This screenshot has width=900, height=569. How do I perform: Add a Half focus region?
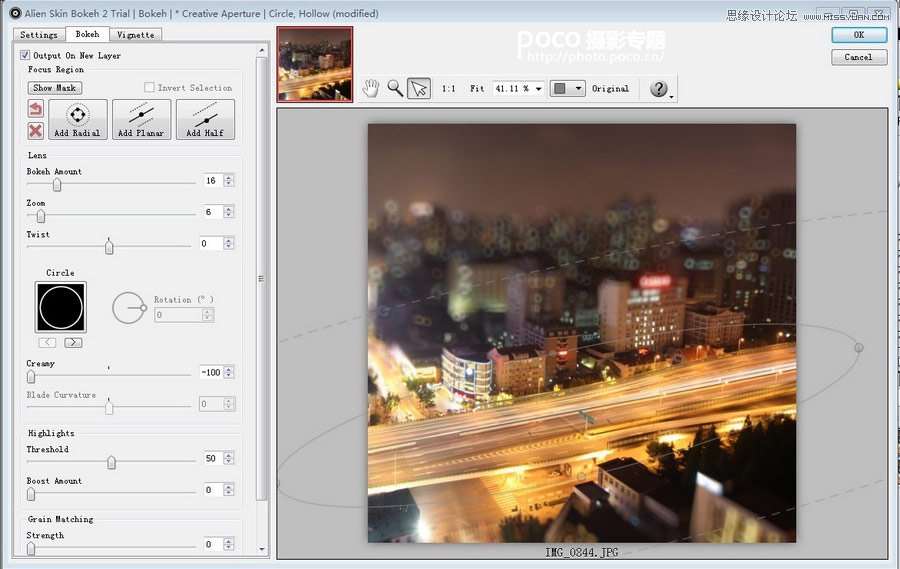205,119
